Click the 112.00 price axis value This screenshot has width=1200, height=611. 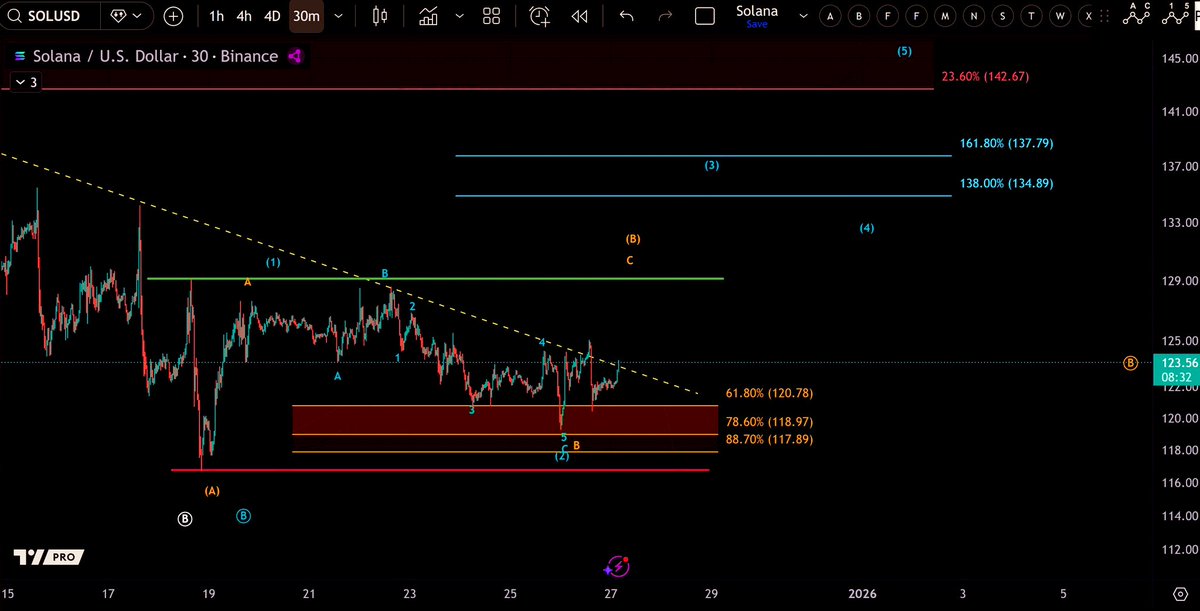pos(1181,551)
